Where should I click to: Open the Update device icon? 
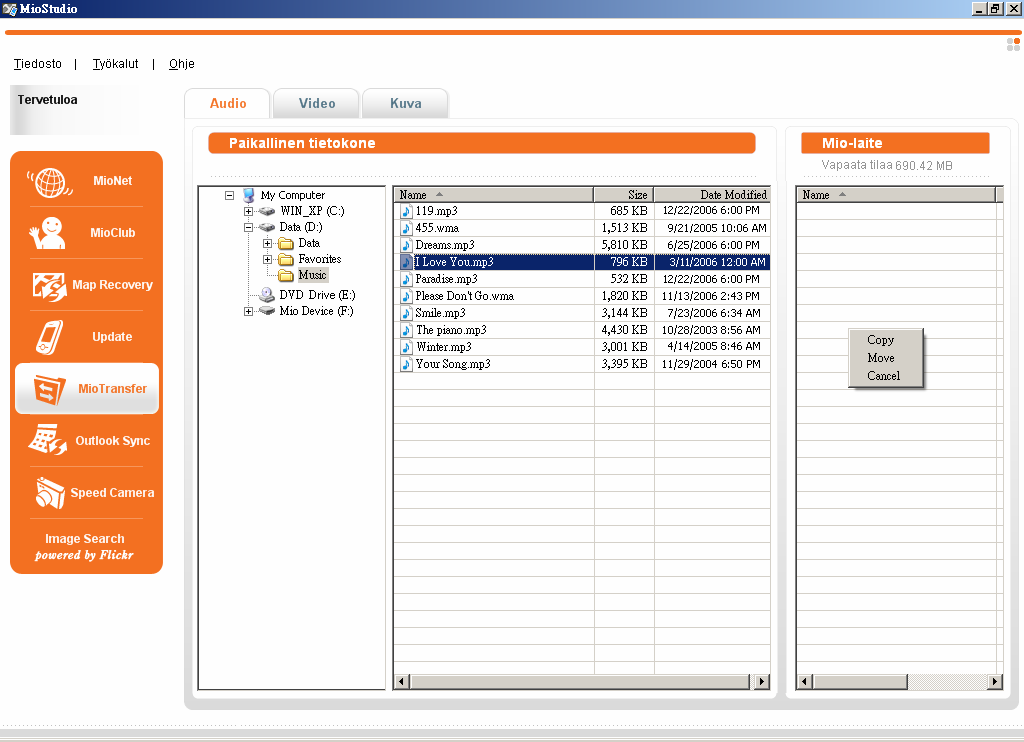tap(50, 337)
